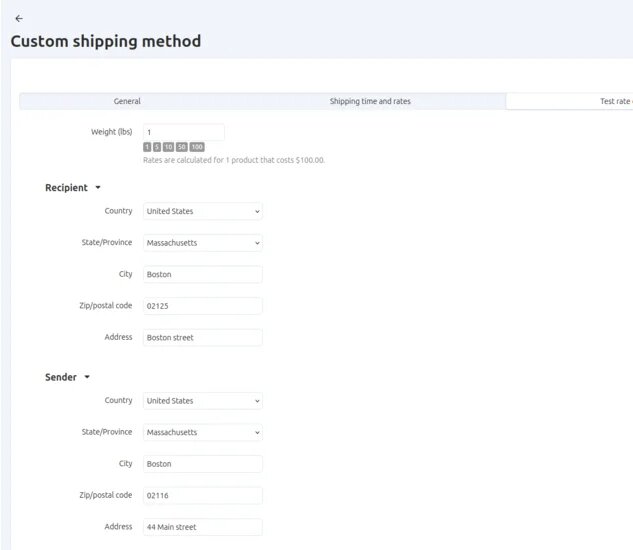The height and width of the screenshot is (550, 633).
Task: Click the Sender Address field 44 Main street
Action: pos(203,527)
